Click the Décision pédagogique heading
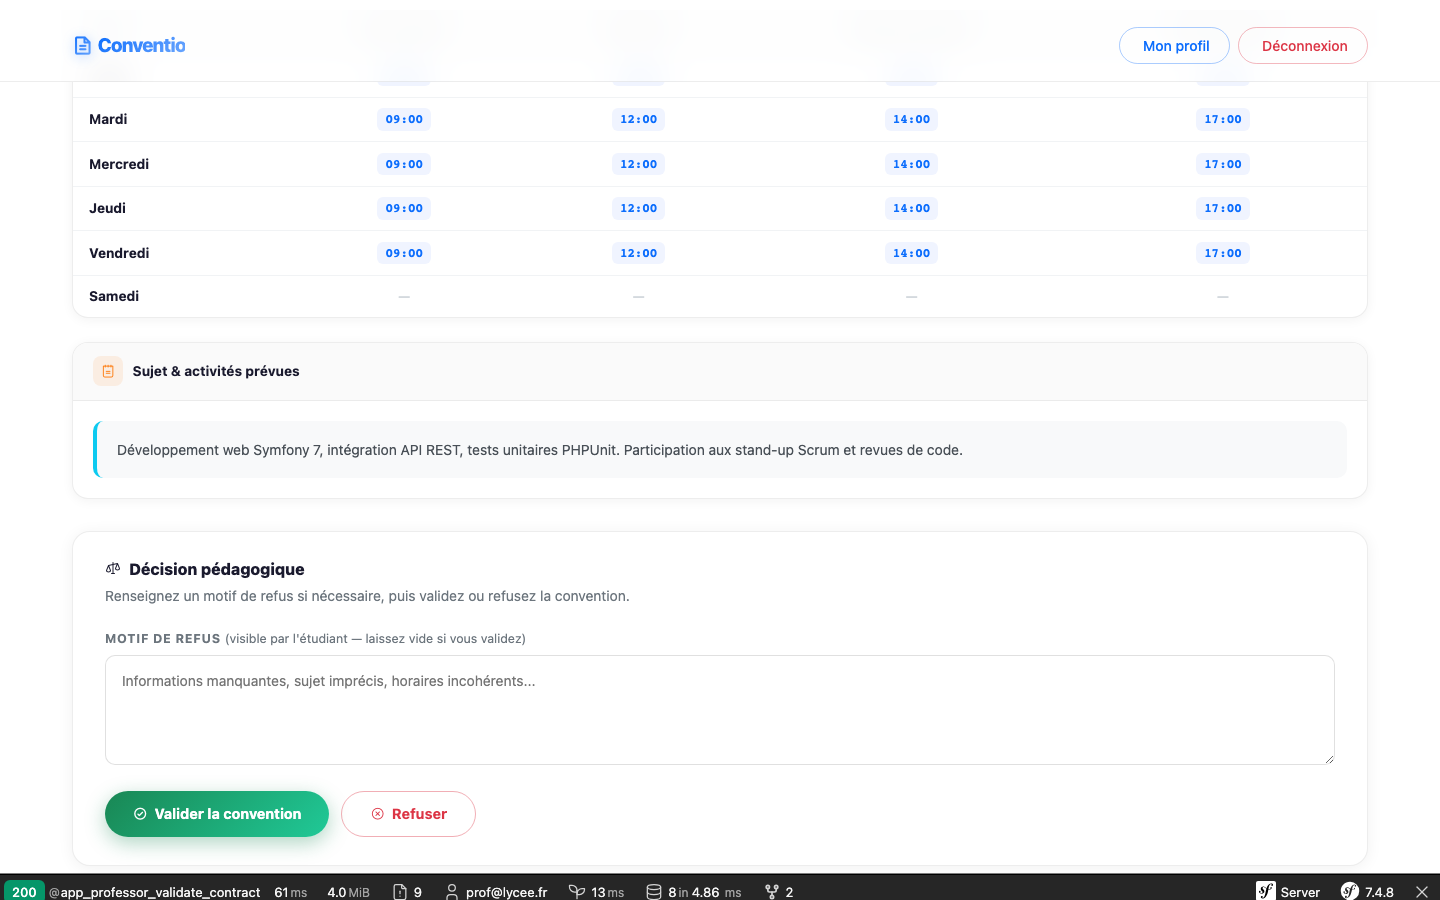 coord(217,569)
